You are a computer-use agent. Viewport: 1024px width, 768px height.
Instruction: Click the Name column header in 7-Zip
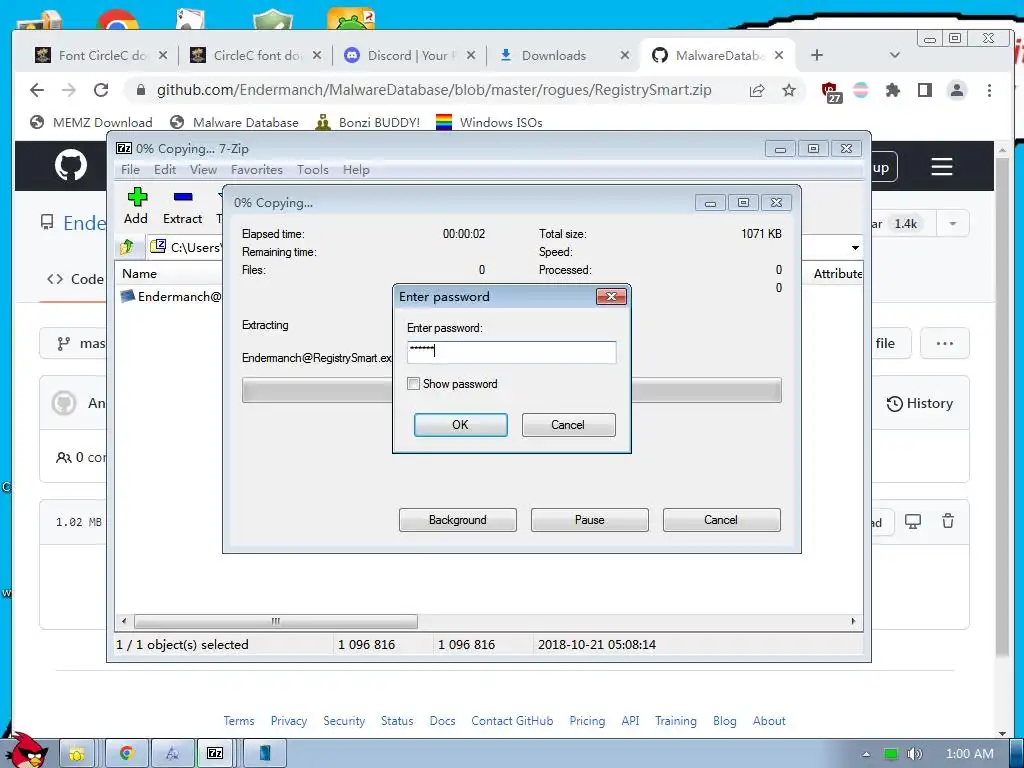[x=139, y=274]
